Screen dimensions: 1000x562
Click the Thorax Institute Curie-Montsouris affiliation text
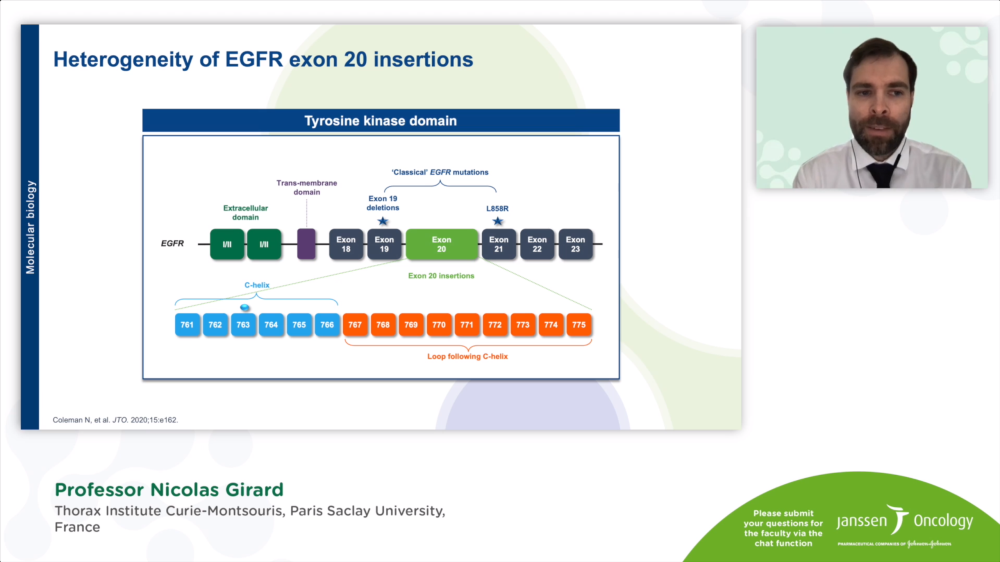(x=250, y=519)
